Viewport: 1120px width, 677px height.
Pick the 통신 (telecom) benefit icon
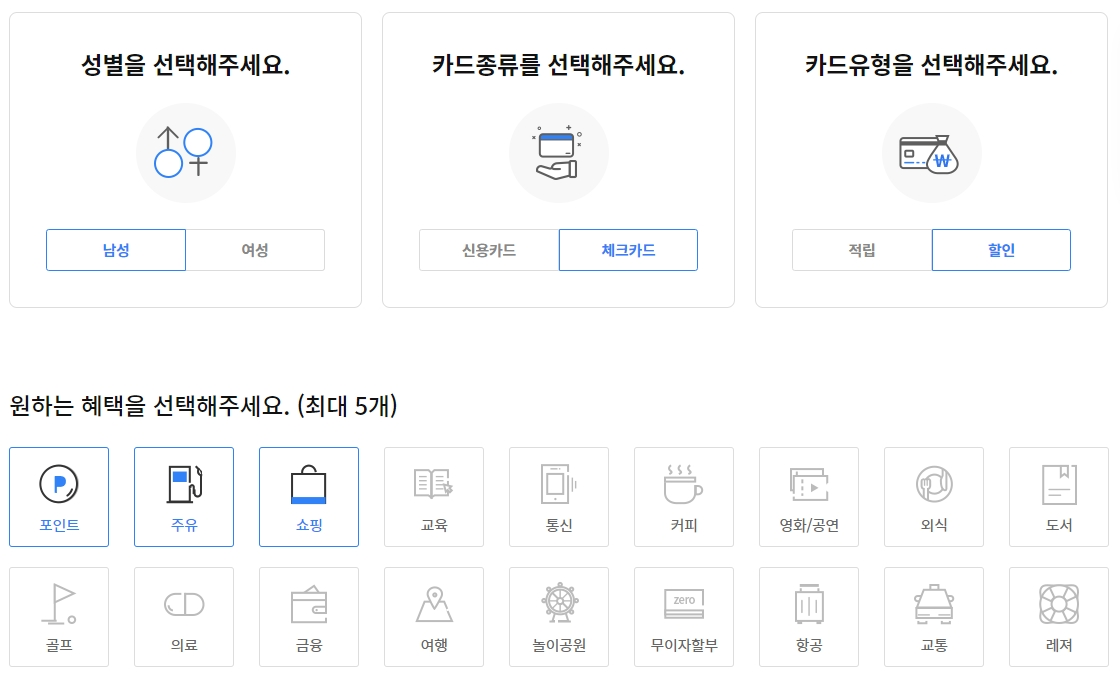(559, 497)
